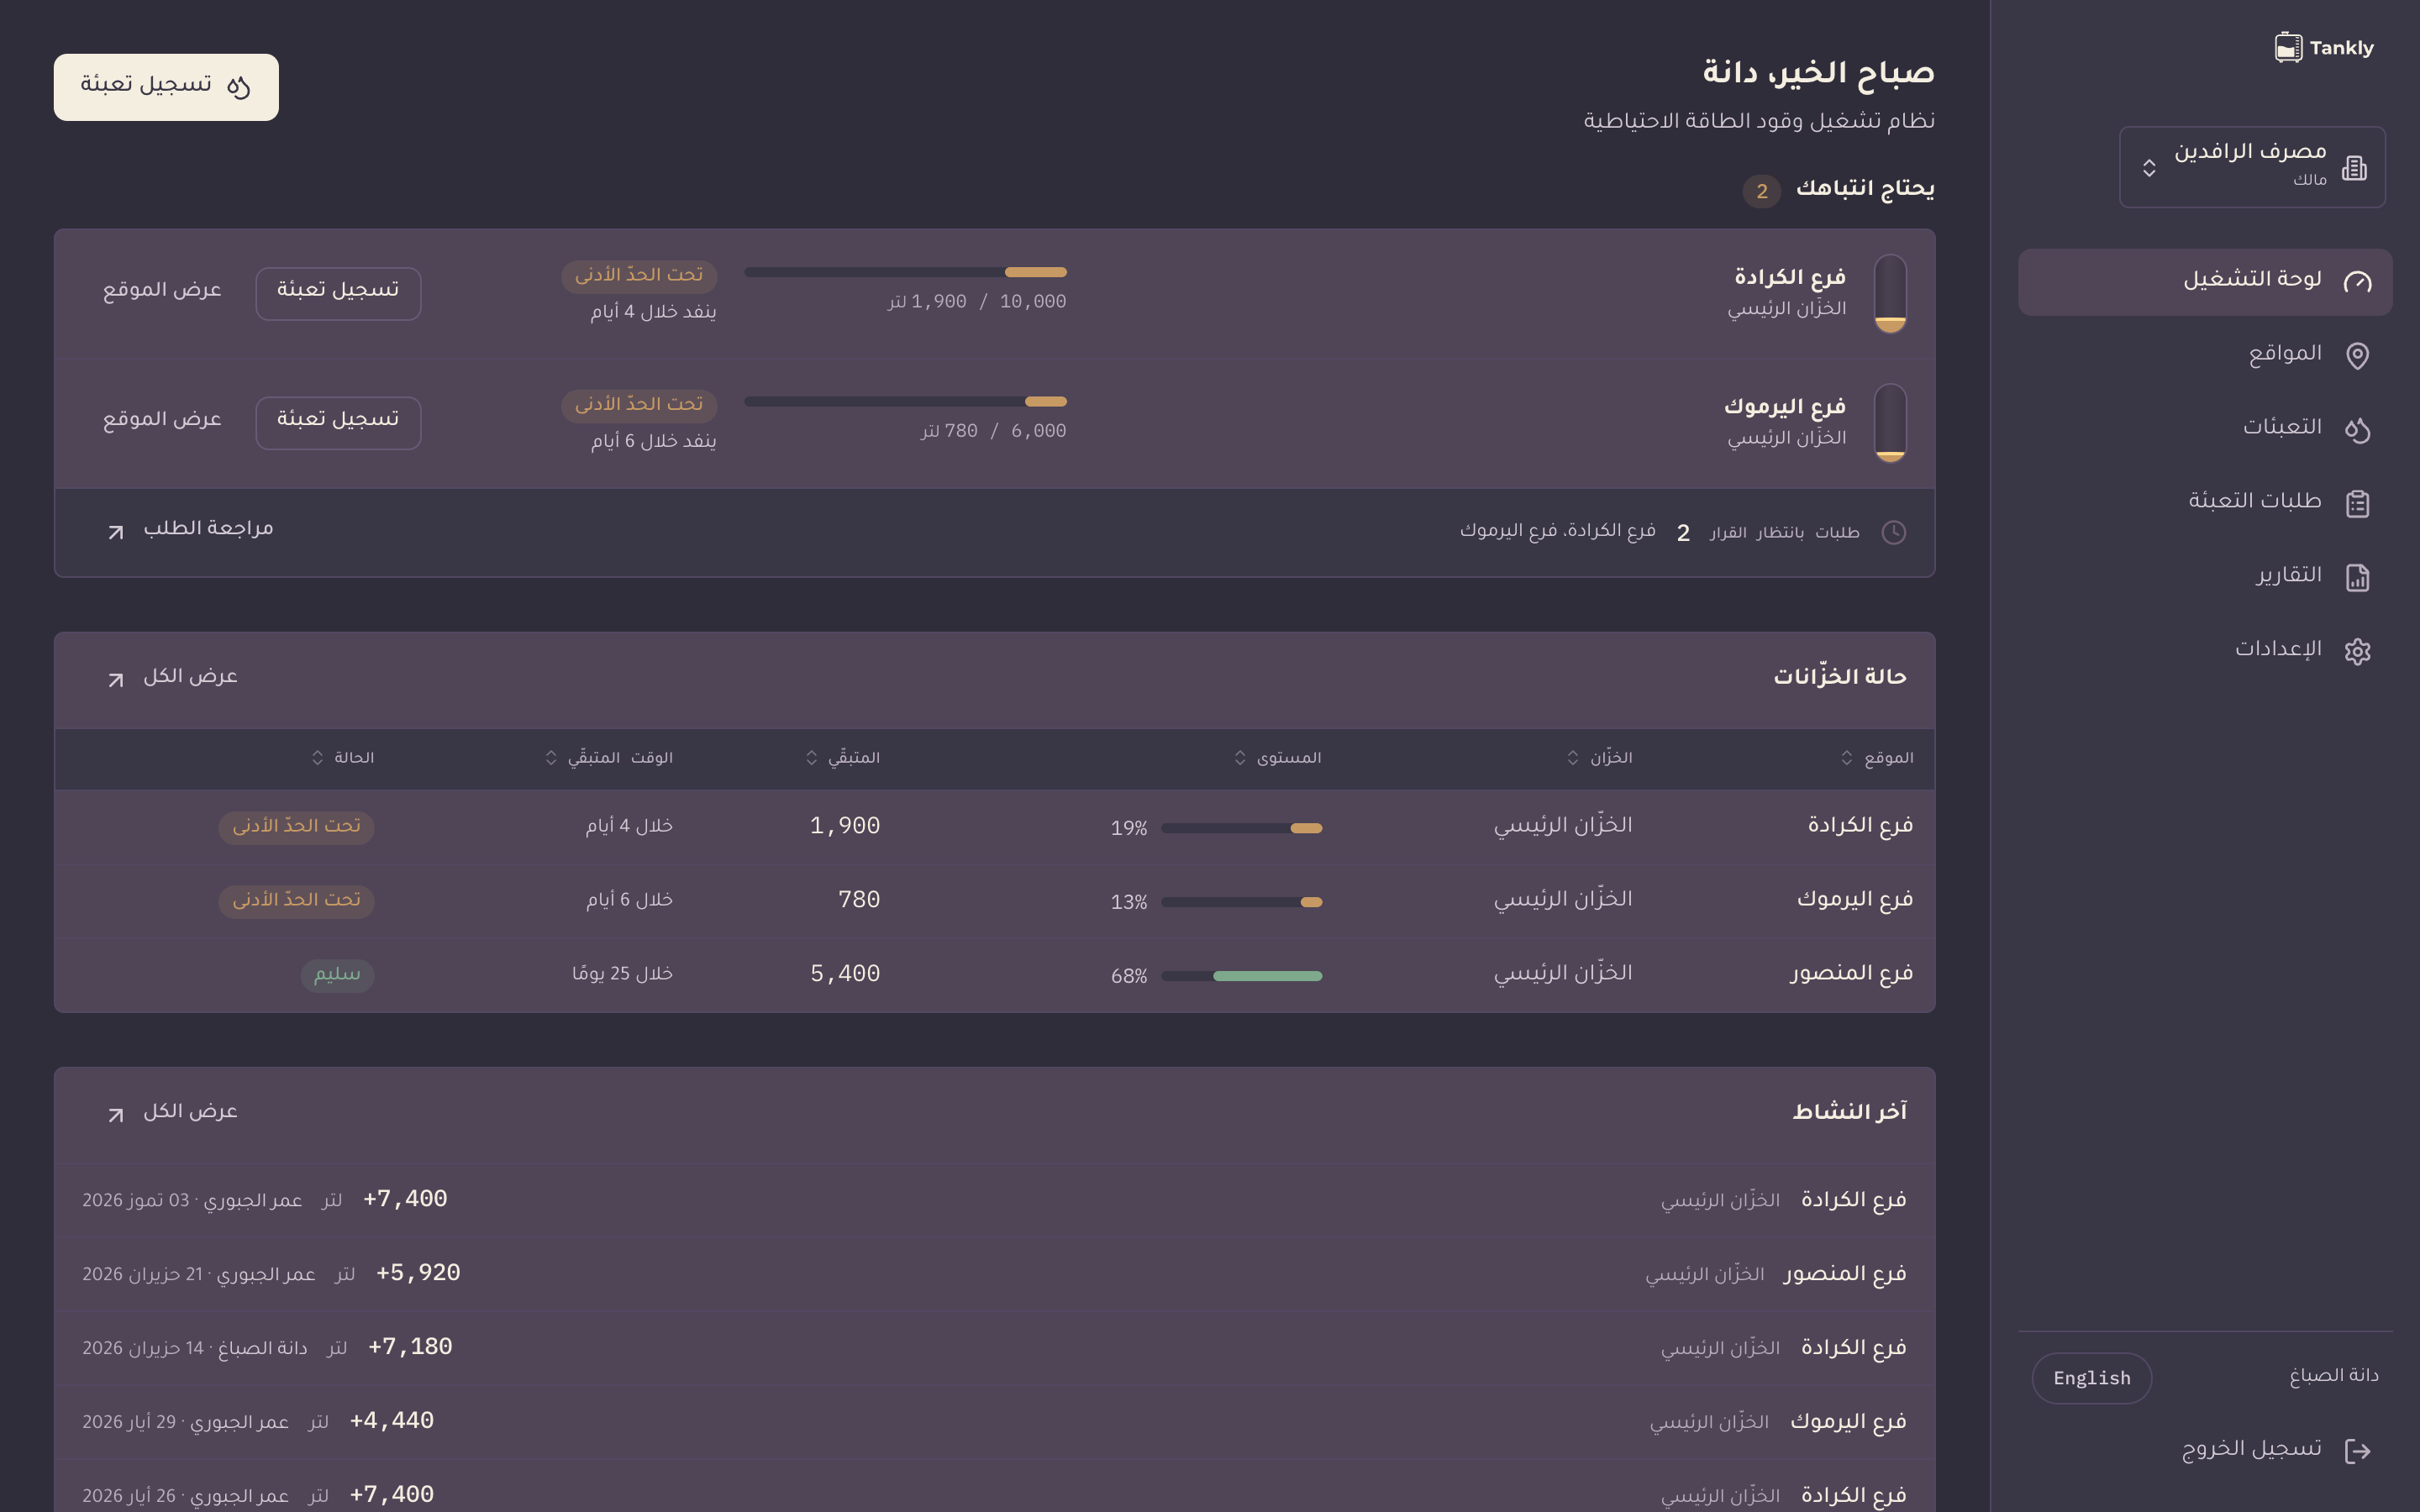Viewport: 2420px width, 1512px height.
Task: Click arrow icon beside عرض الكل in حالة الخزّانات
Action: [x=116, y=680]
